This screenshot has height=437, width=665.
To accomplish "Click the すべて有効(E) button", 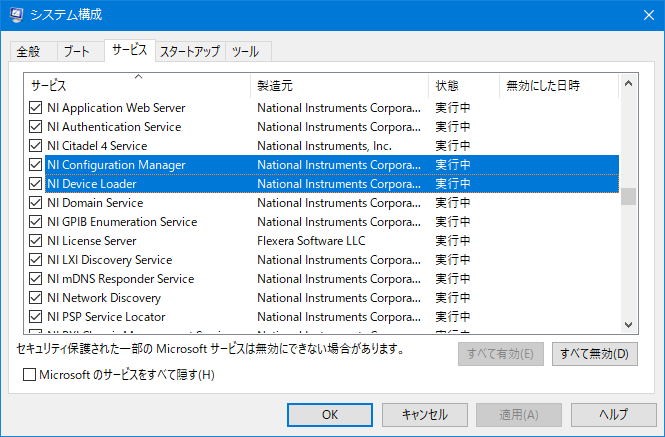I will [x=500, y=354].
